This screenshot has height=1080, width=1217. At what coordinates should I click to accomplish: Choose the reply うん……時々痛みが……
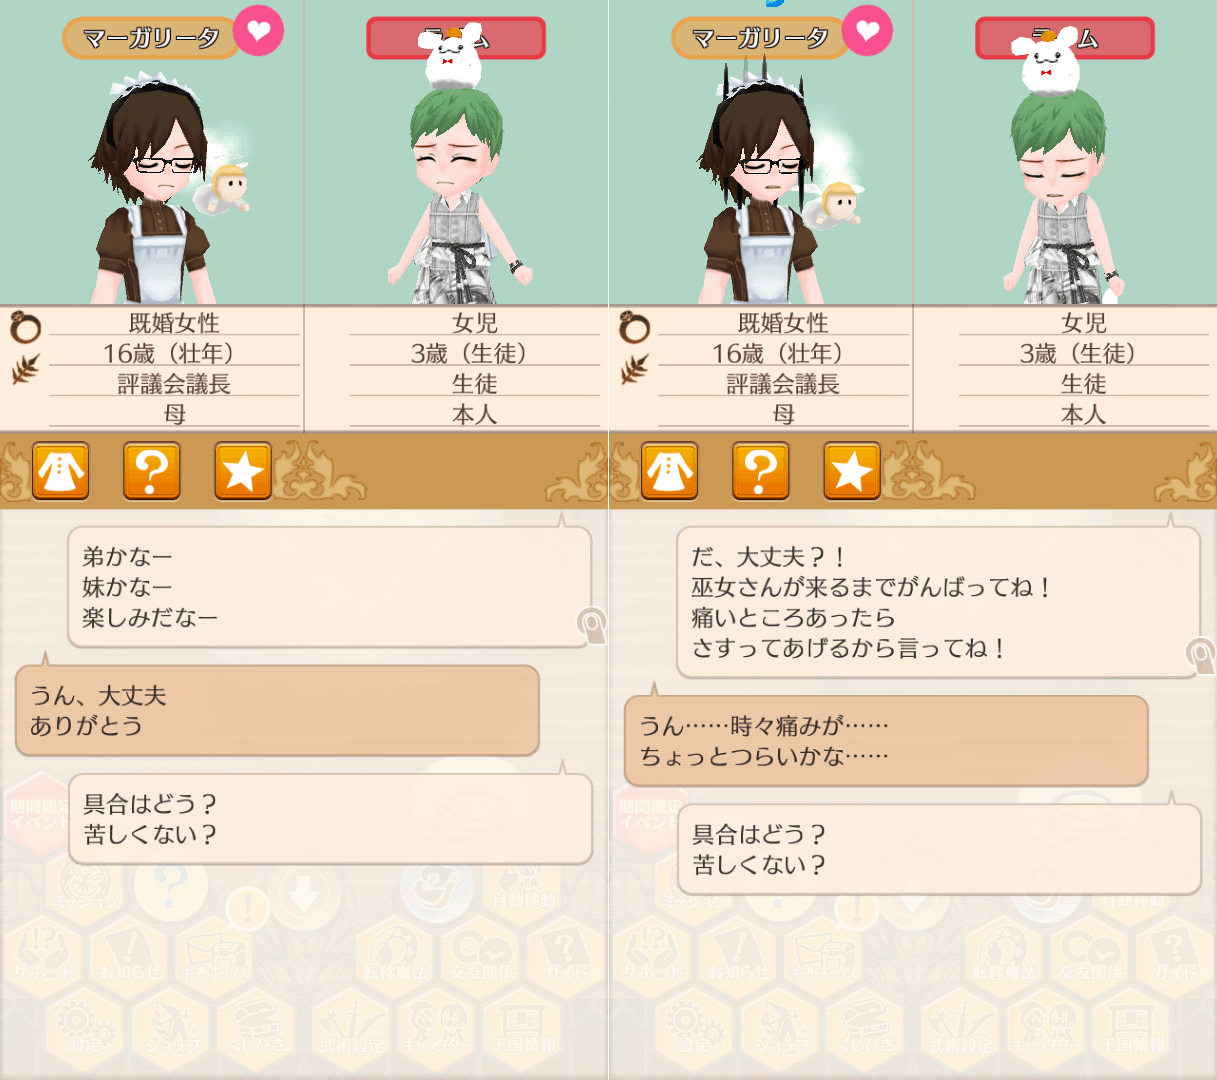886,741
